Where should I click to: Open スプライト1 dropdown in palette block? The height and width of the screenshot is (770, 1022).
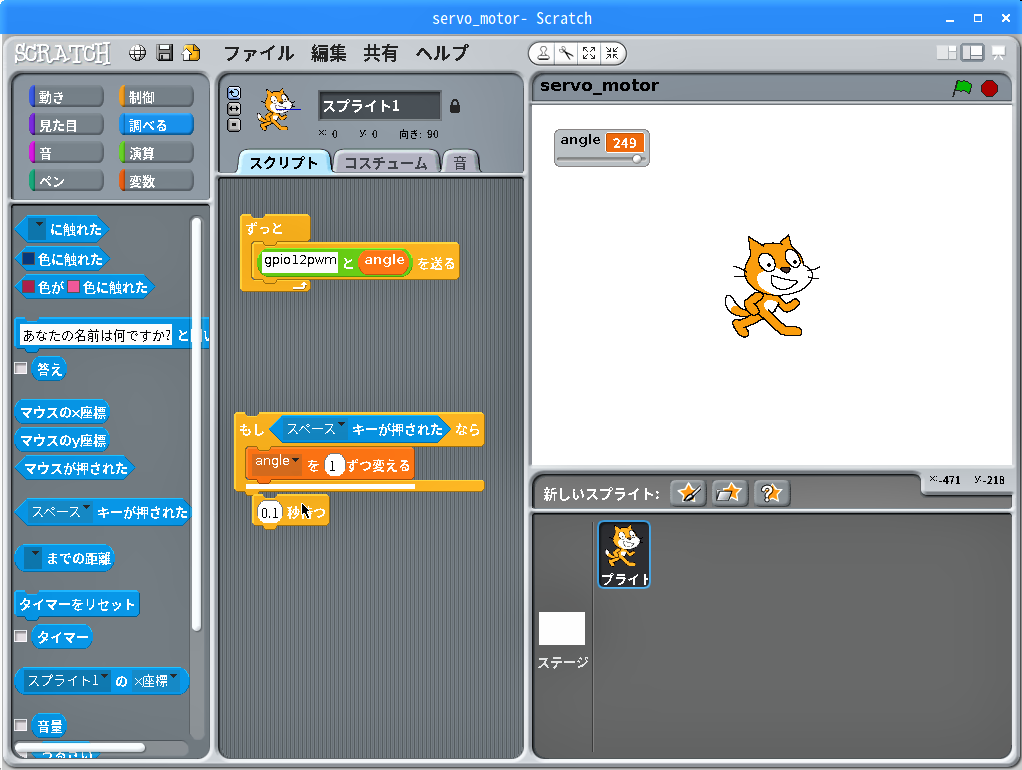click(67, 681)
